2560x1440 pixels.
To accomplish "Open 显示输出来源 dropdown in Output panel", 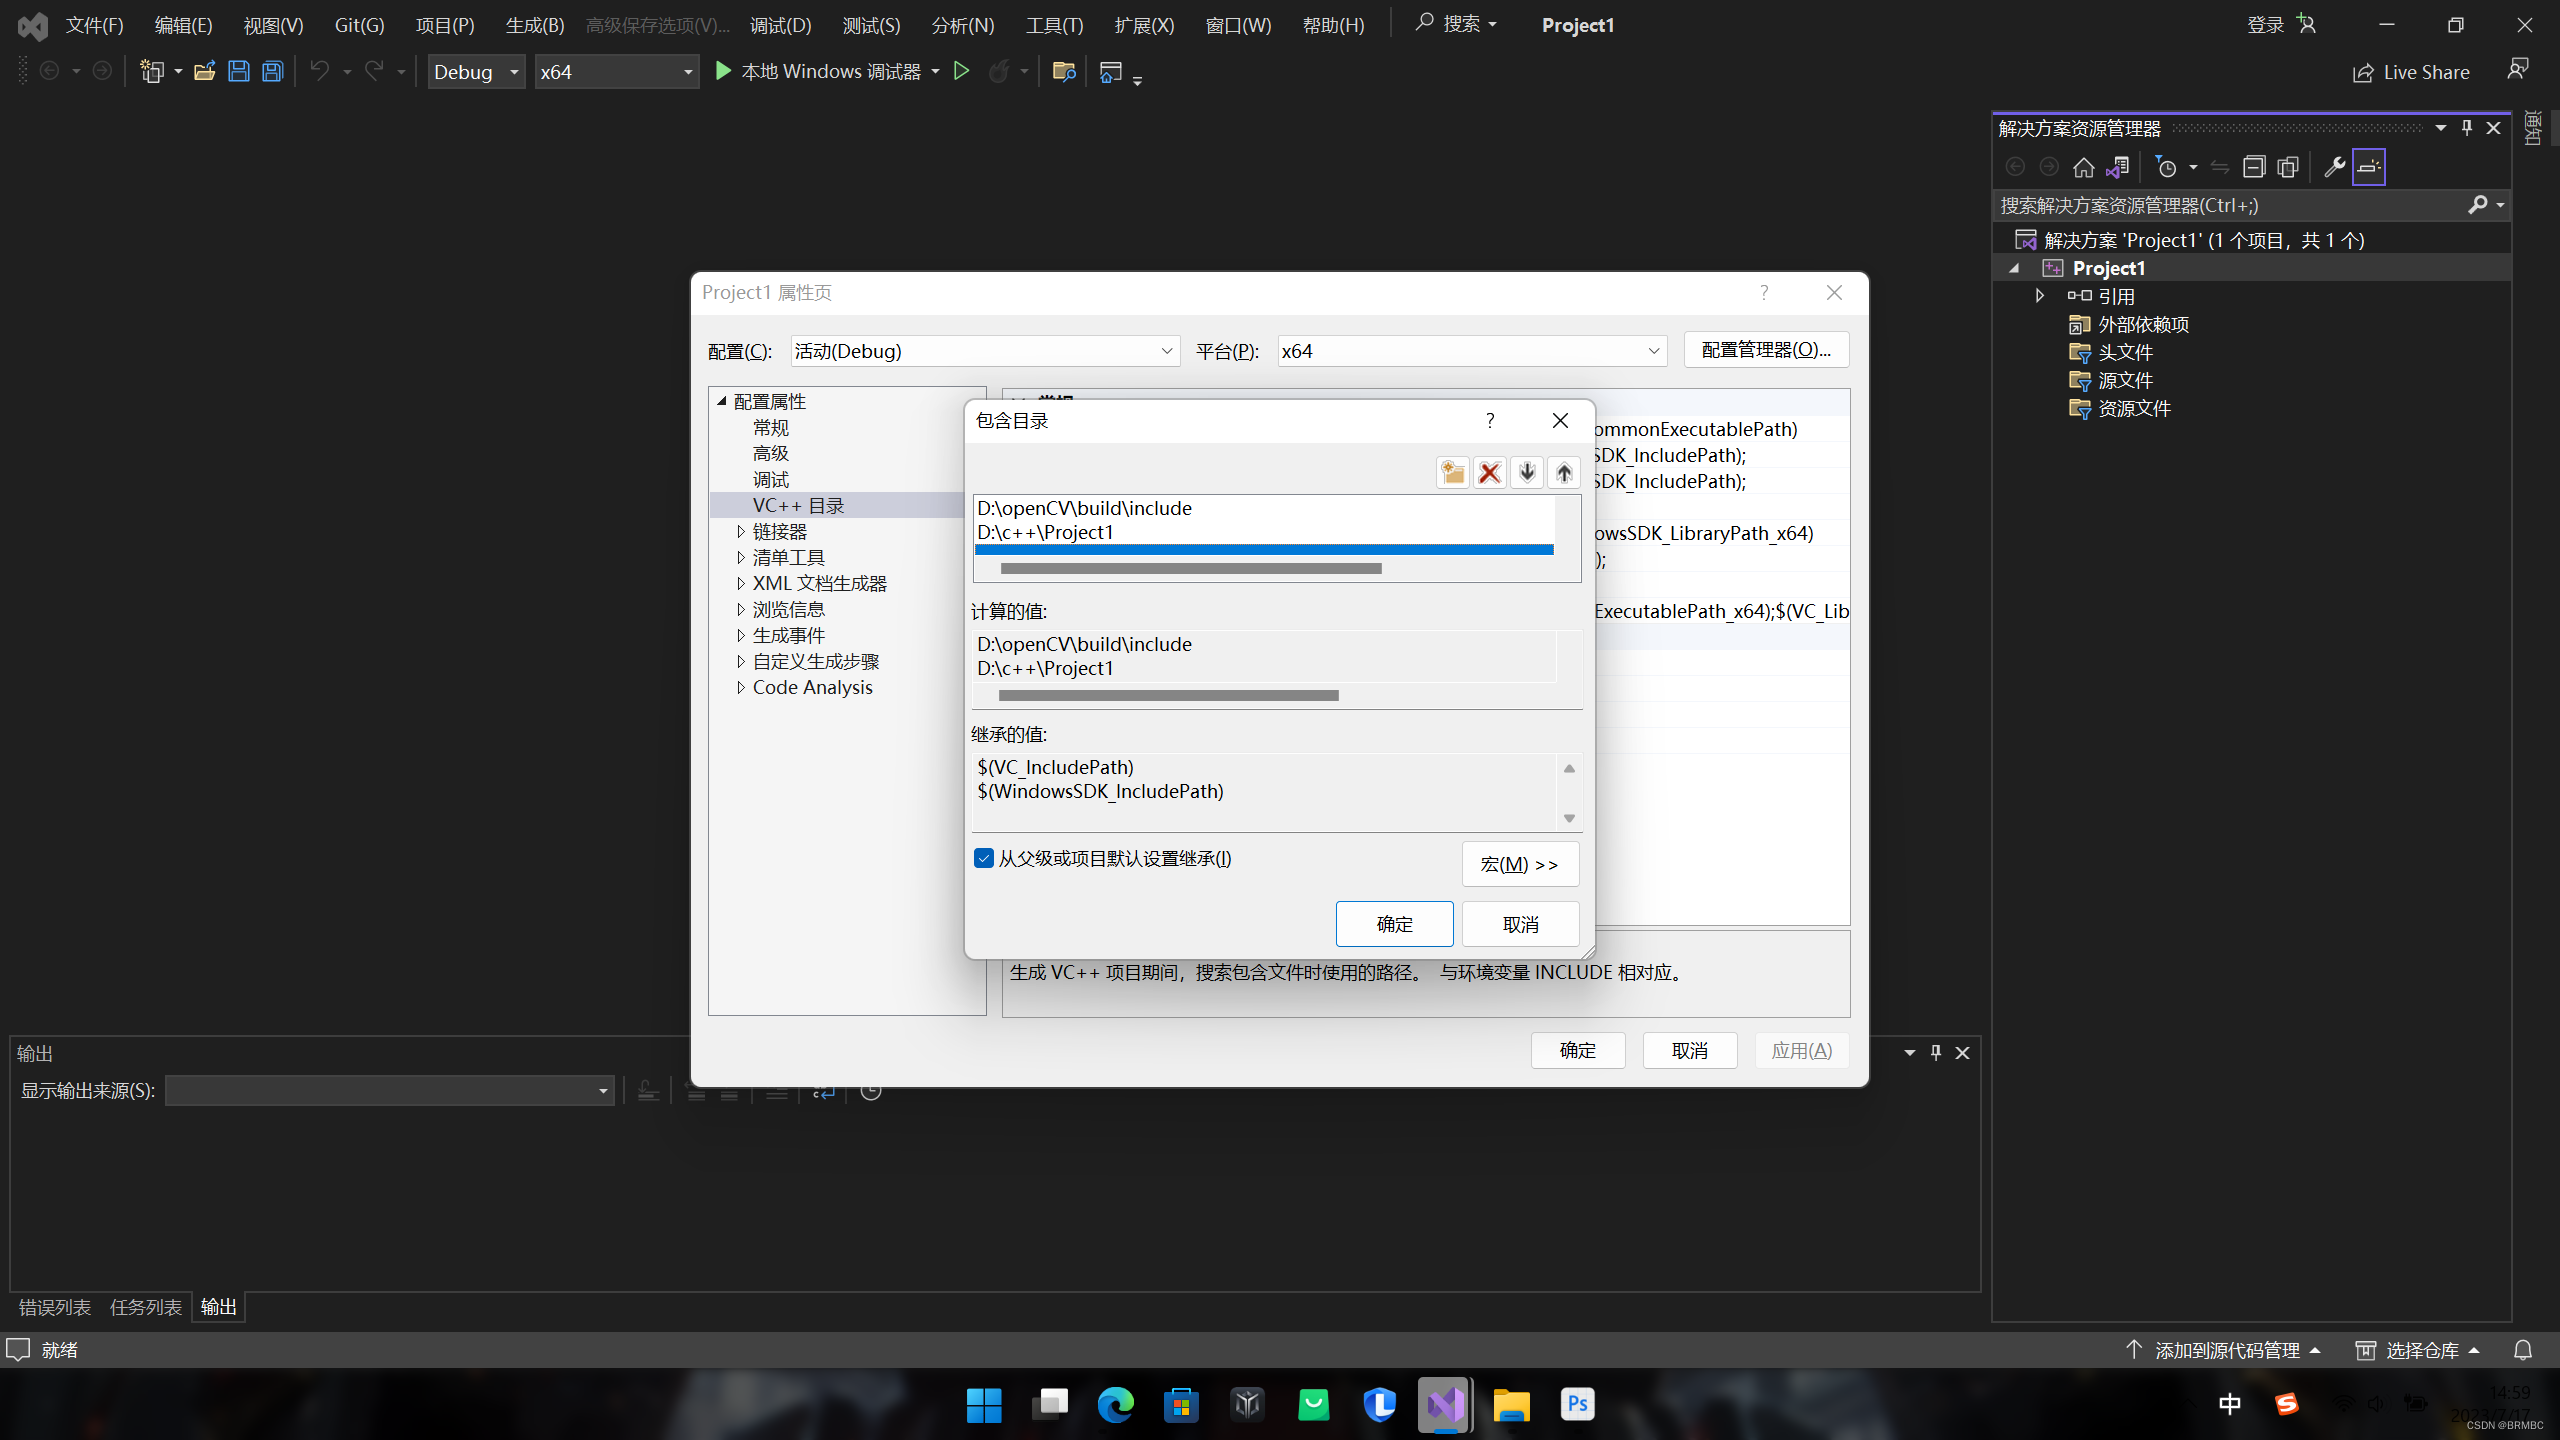I will click(389, 1091).
